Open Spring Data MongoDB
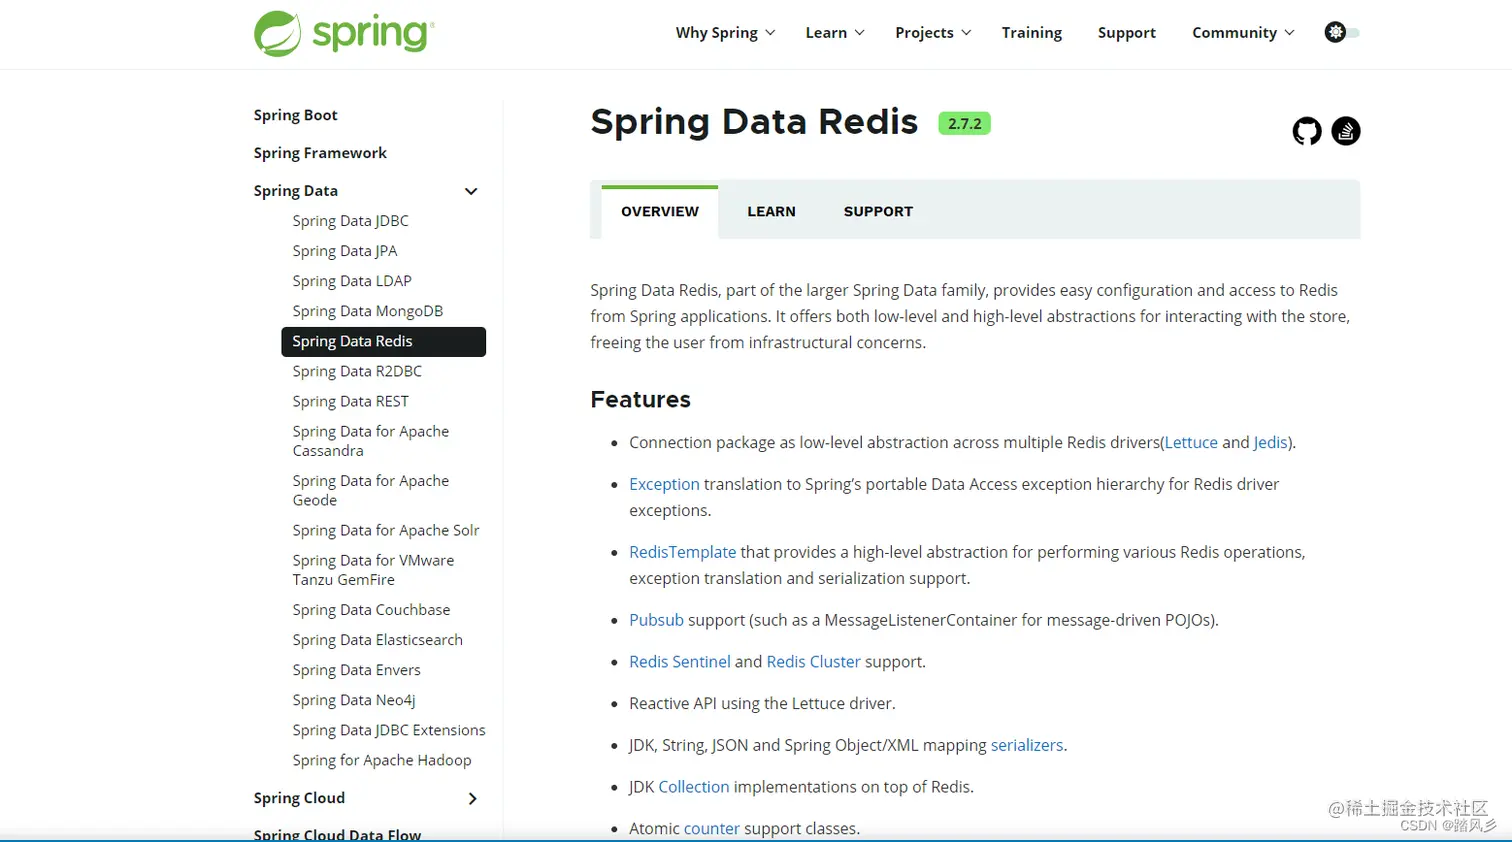The width and height of the screenshot is (1512, 842). point(368,311)
